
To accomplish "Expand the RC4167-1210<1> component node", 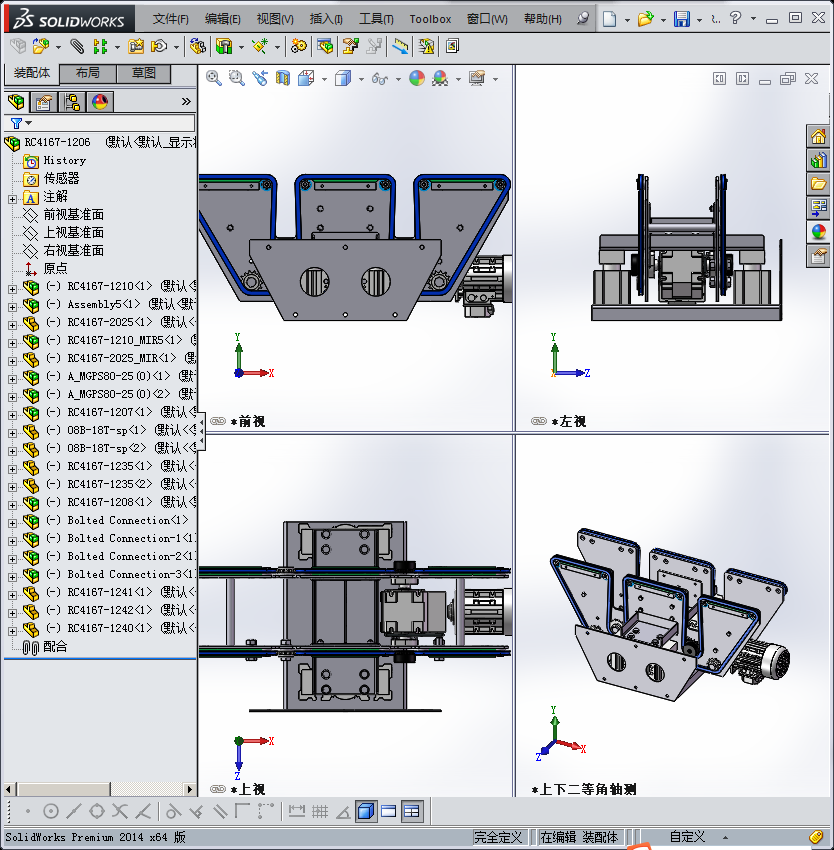I will 12,289.
